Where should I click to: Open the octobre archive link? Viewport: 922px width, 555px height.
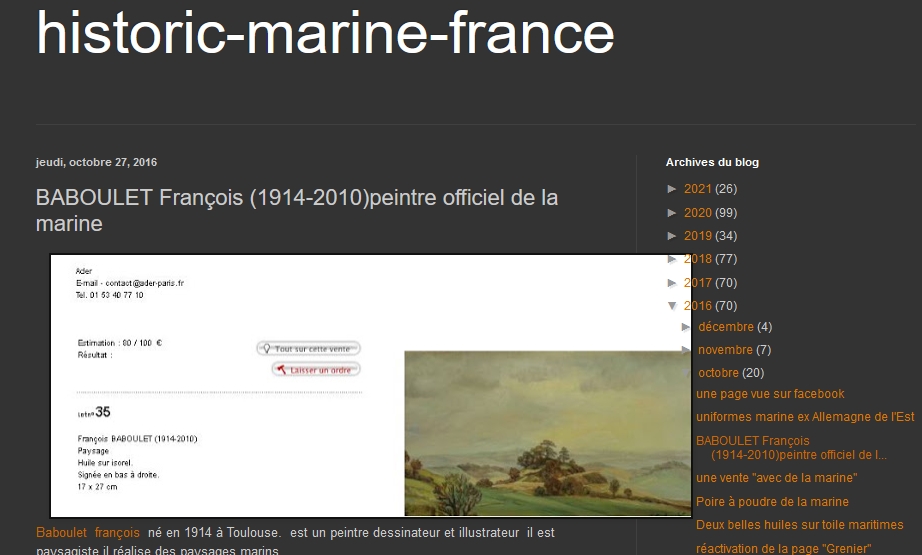pos(718,373)
